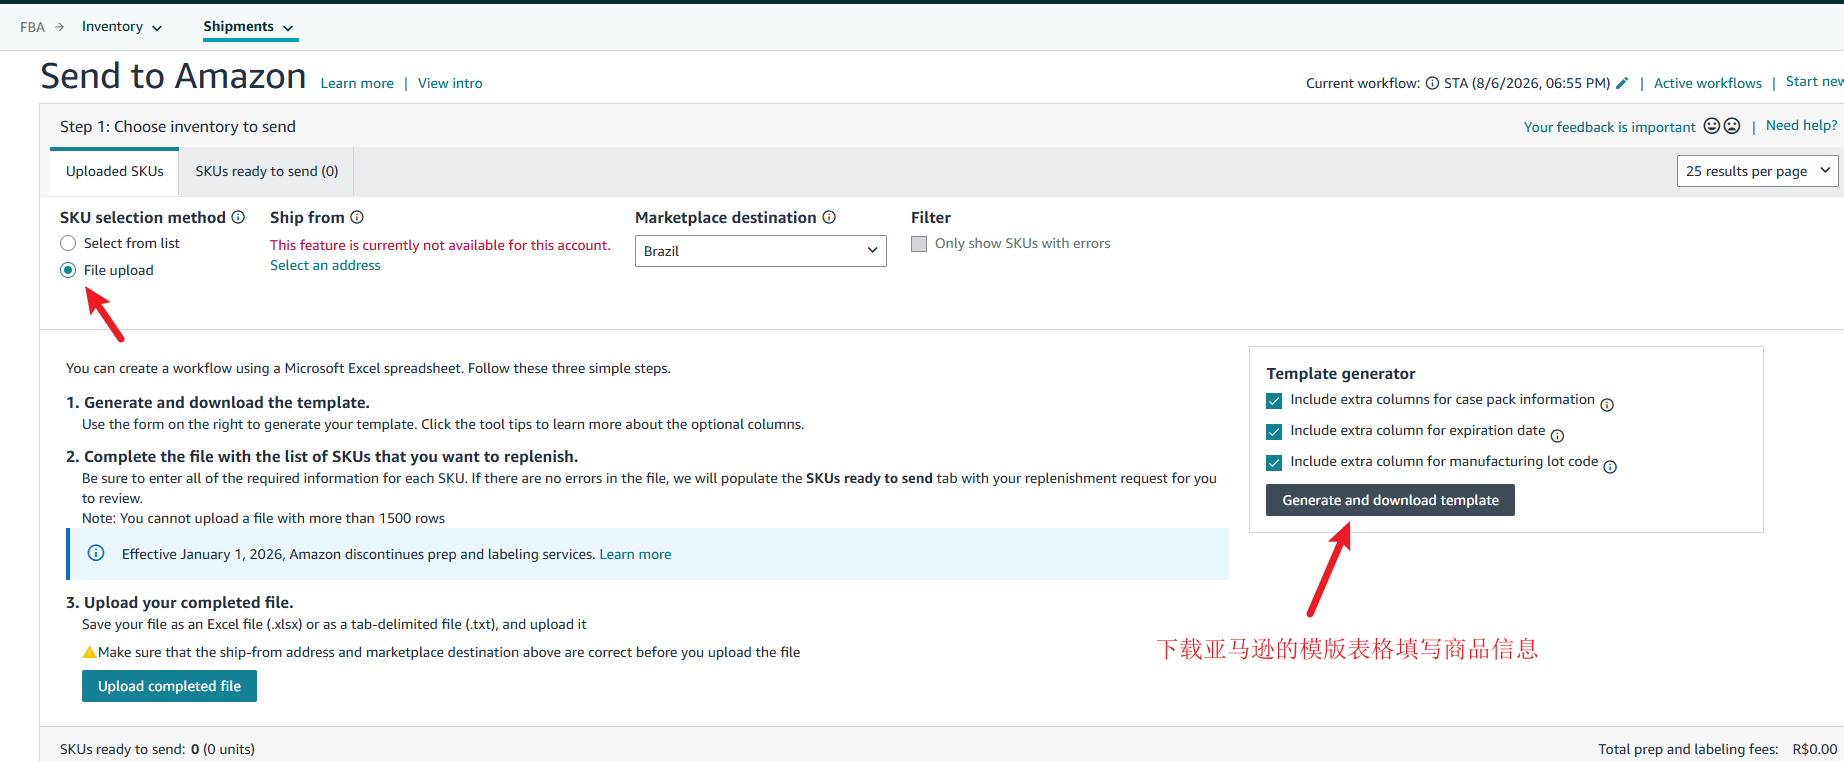Click the Filter section label

click(x=931, y=217)
